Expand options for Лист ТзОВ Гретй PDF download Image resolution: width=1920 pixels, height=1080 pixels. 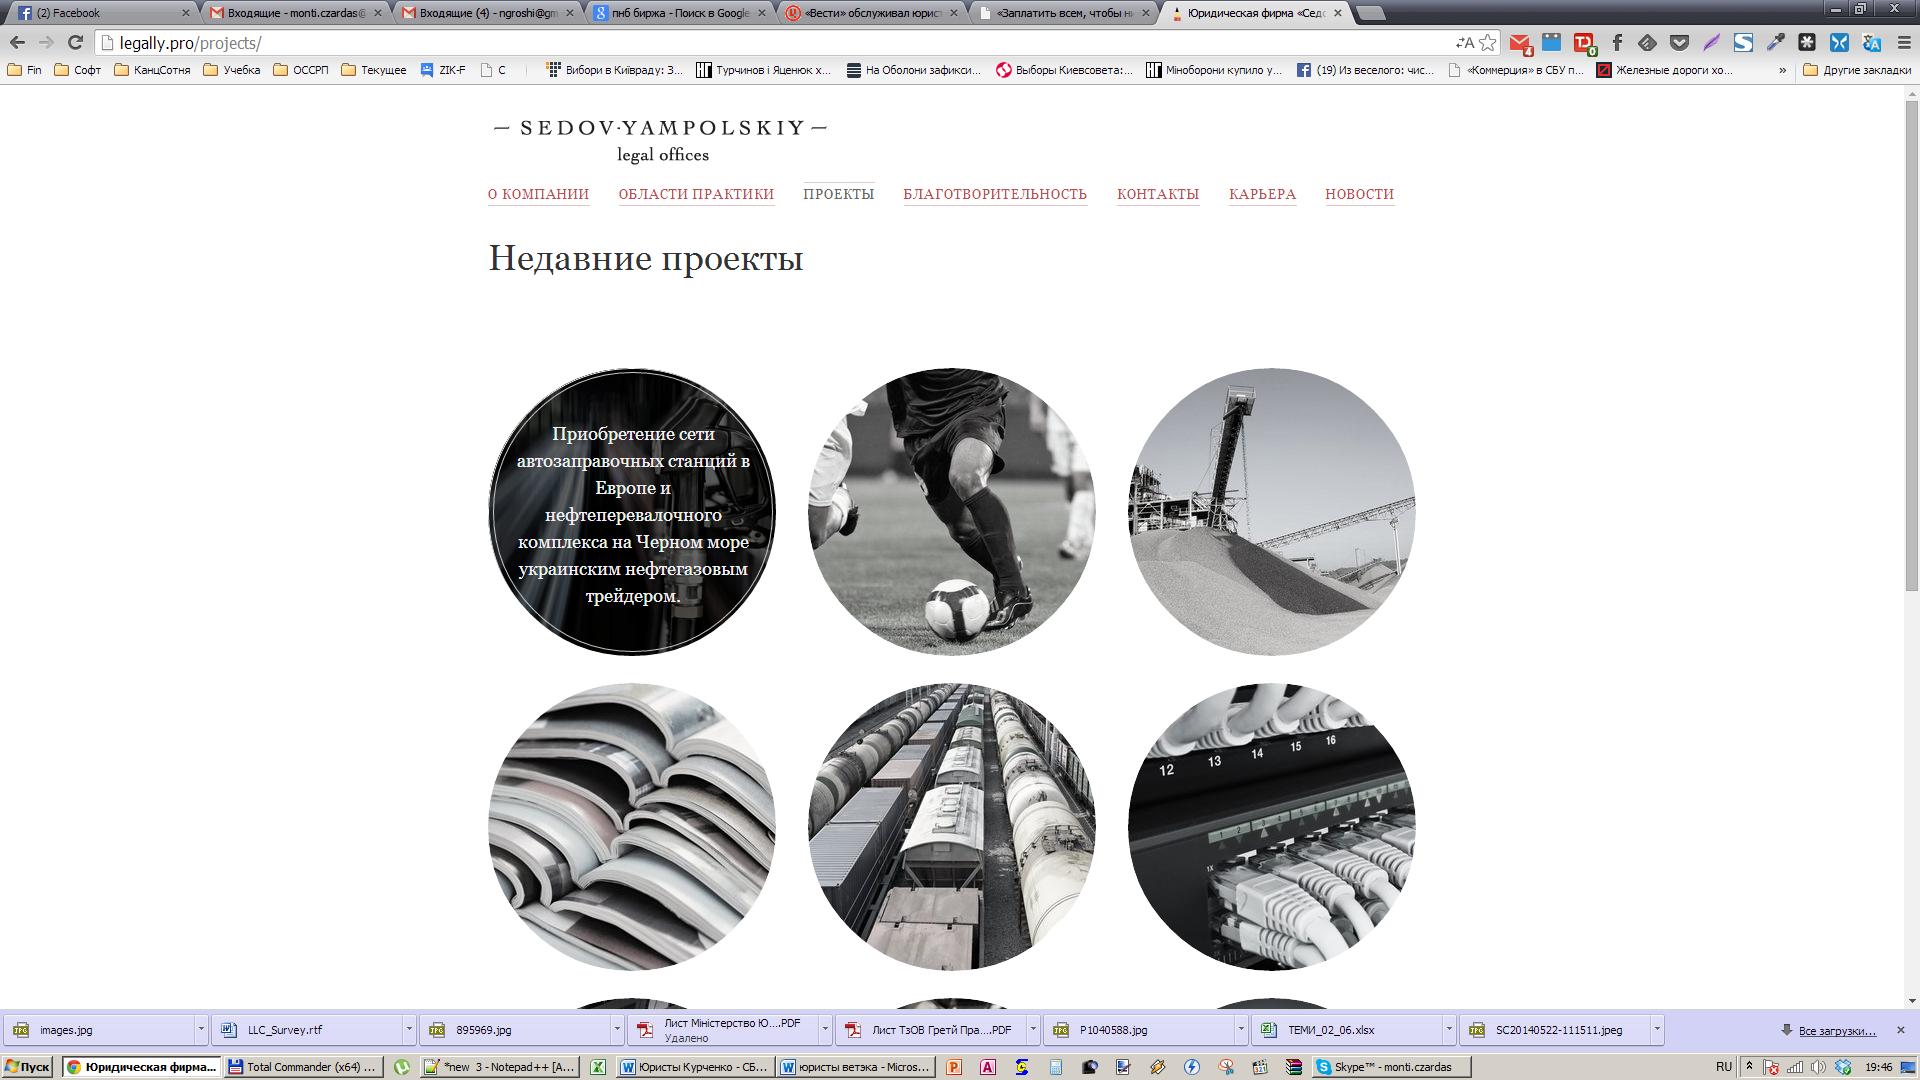pos(1032,1029)
